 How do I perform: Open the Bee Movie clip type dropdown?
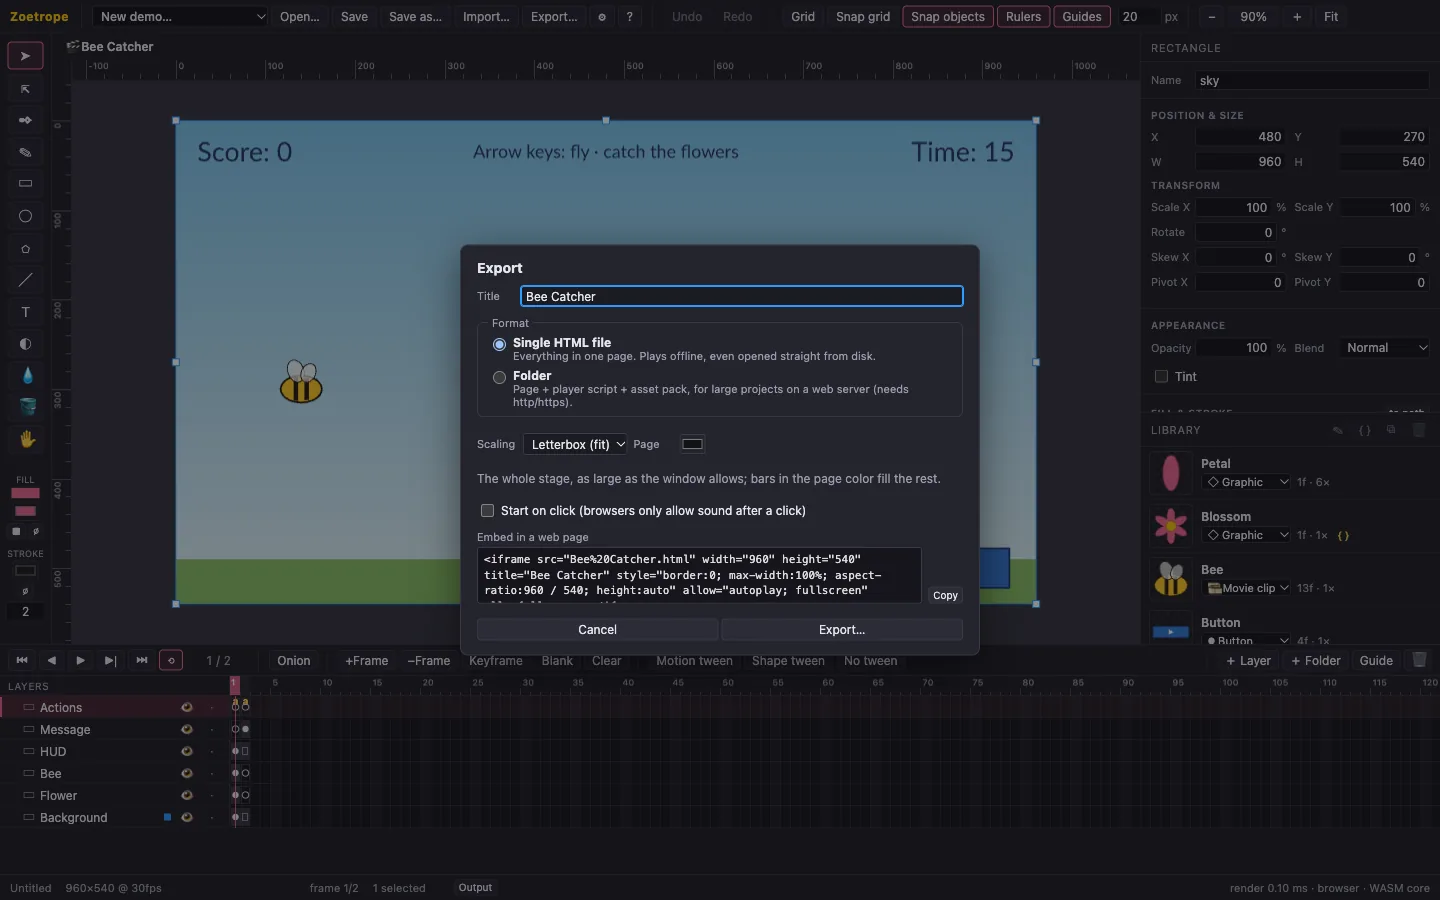click(x=1246, y=588)
